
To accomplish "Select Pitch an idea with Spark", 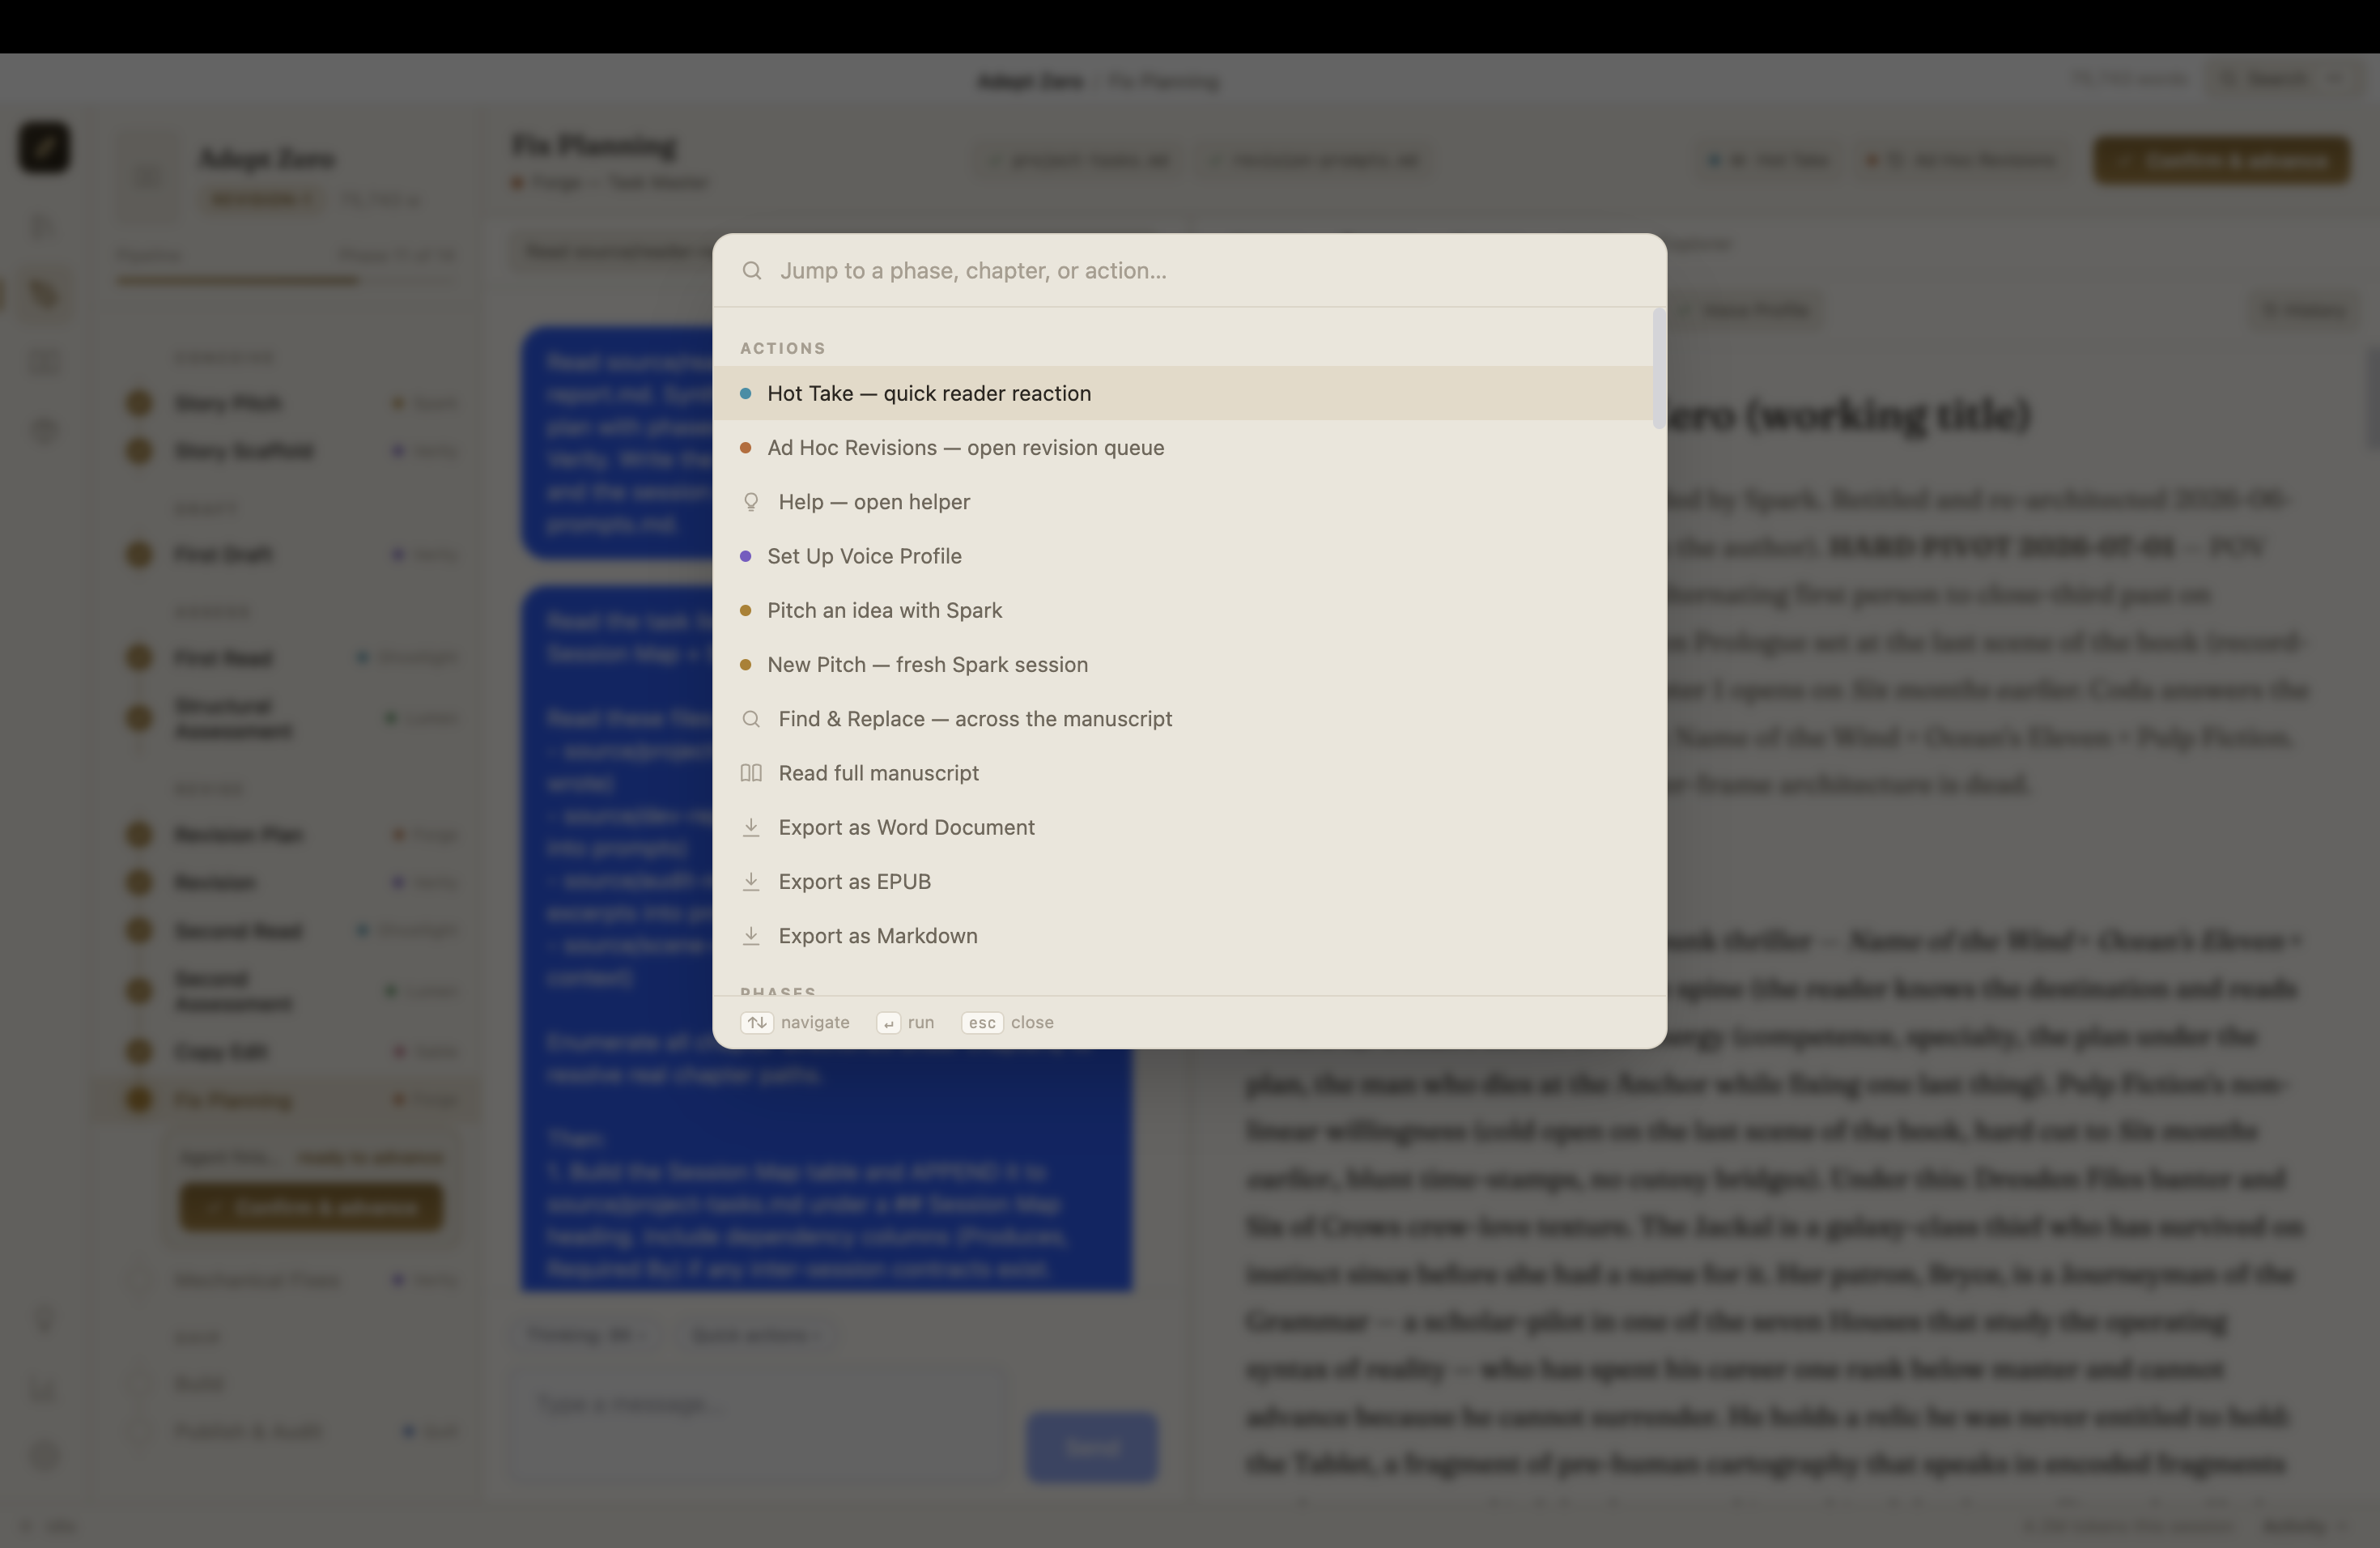I will [1182, 610].
